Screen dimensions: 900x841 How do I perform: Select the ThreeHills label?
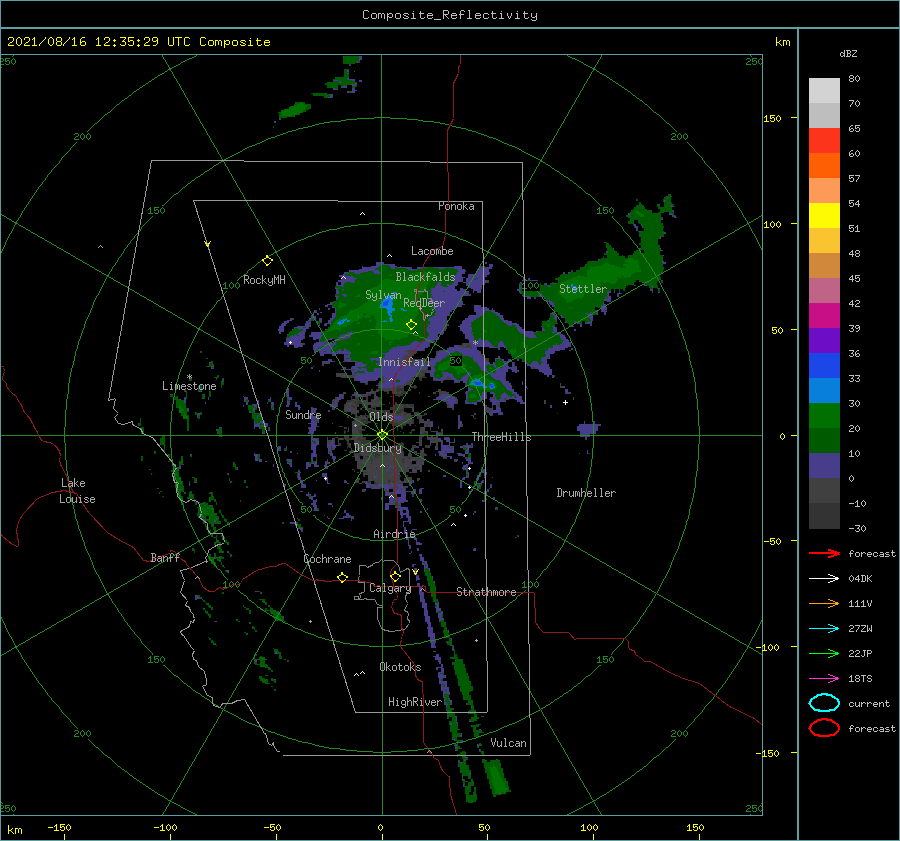[x=501, y=437]
